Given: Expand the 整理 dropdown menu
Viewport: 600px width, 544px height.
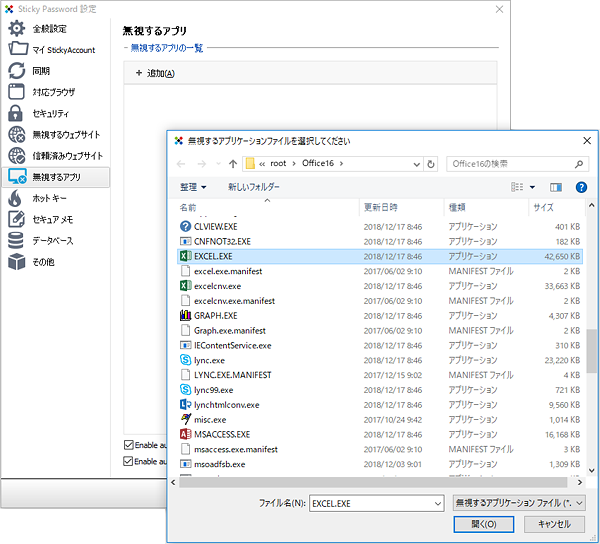Looking at the screenshot, I should [193, 187].
